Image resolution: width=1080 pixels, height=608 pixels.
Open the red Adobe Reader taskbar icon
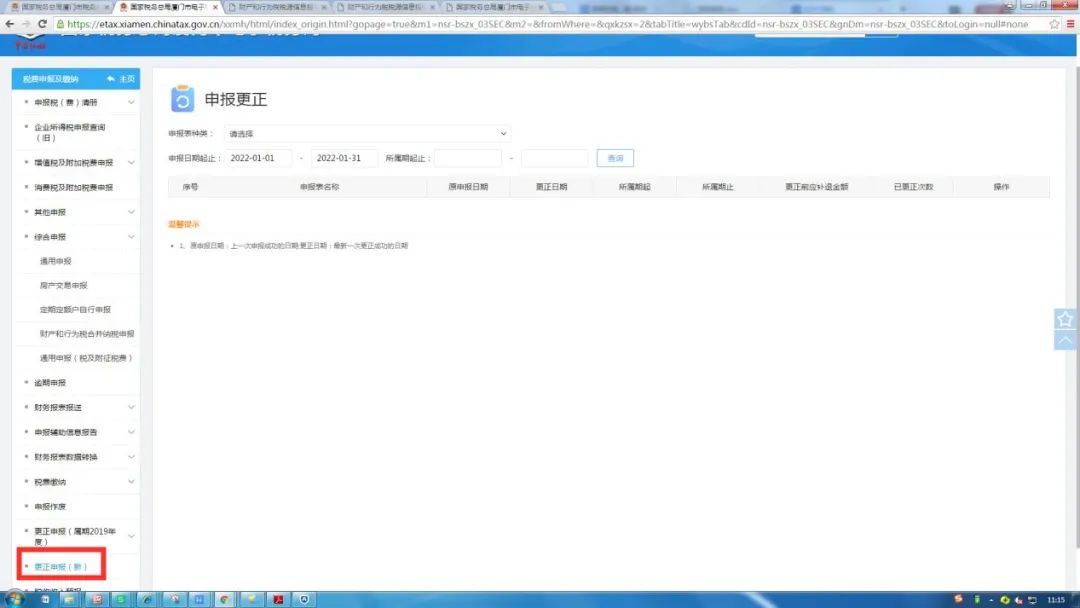278,600
